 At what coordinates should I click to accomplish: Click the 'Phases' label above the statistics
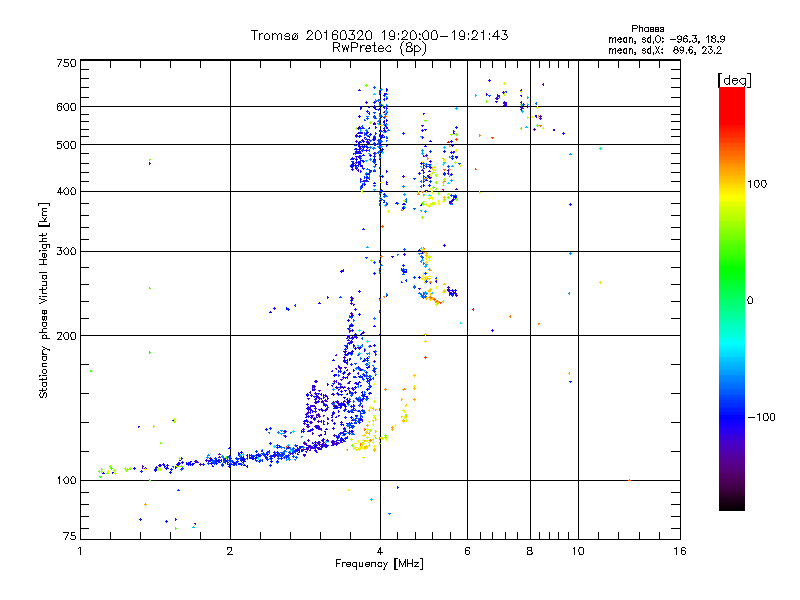tap(647, 29)
